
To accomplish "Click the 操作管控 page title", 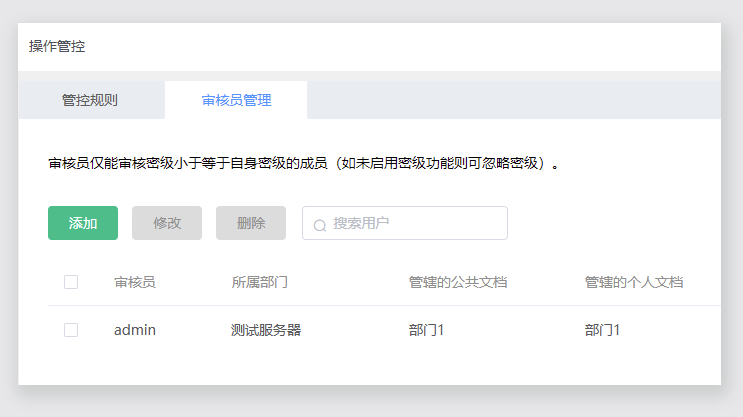I will 57,46.
